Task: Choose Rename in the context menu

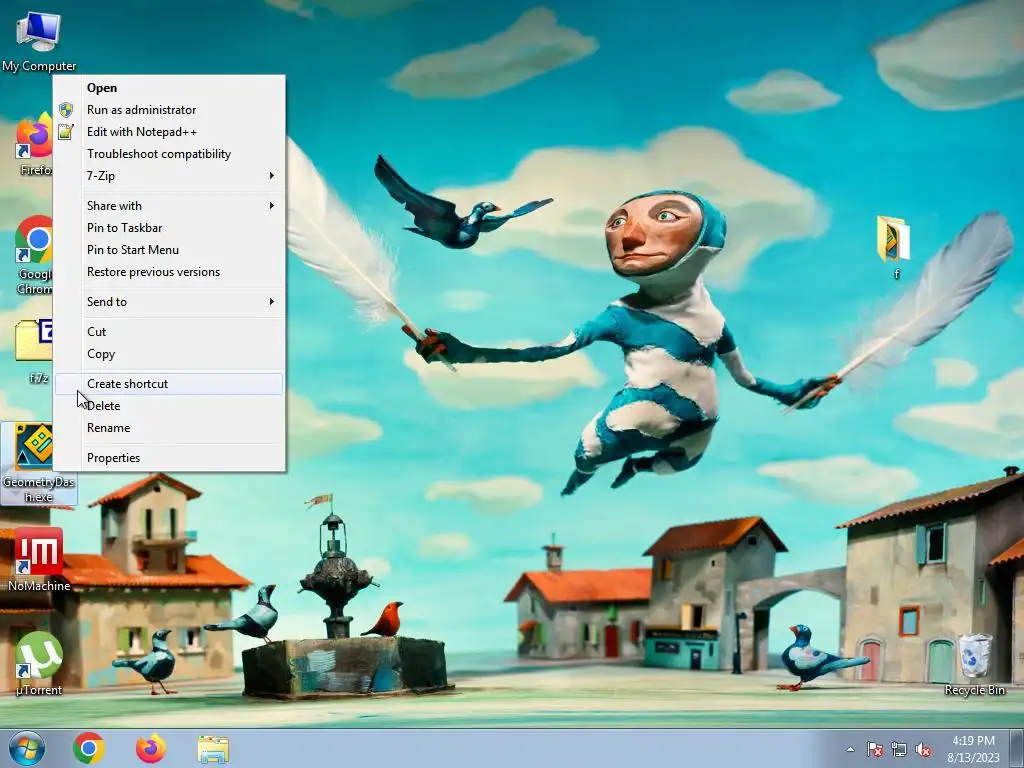Action: [169, 428]
